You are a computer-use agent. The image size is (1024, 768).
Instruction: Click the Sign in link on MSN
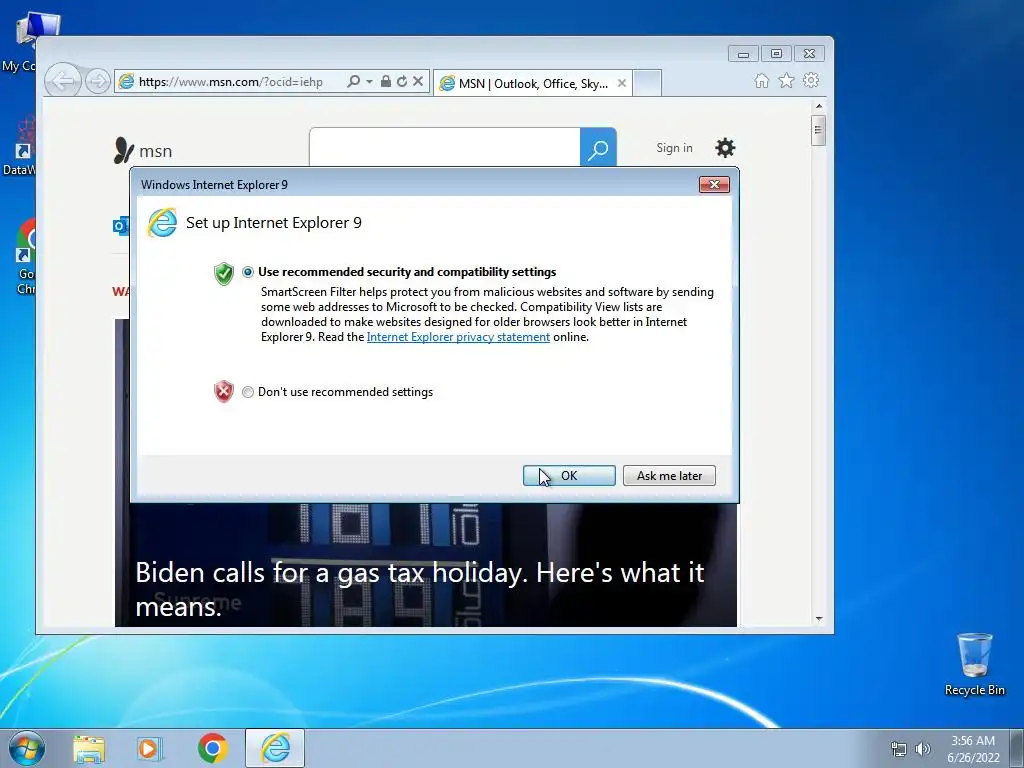[x=674, y=148]
